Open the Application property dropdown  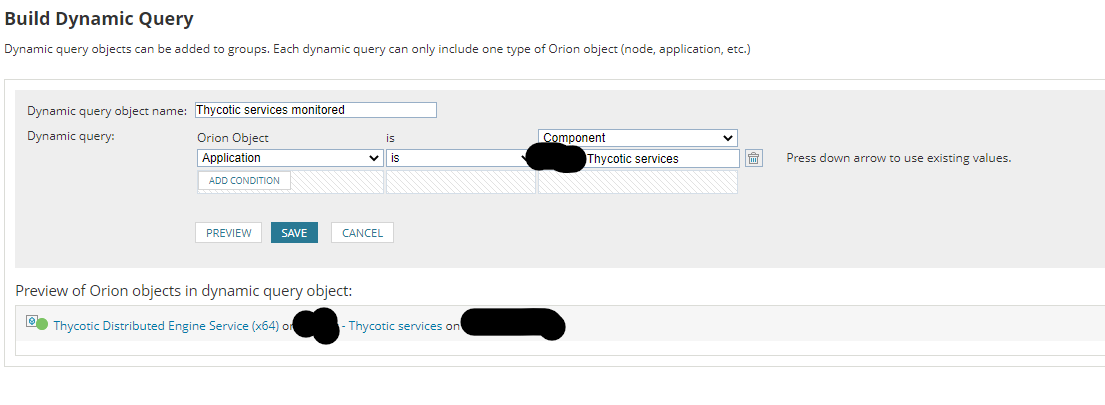pyautogui.click(x=290, y=158)
